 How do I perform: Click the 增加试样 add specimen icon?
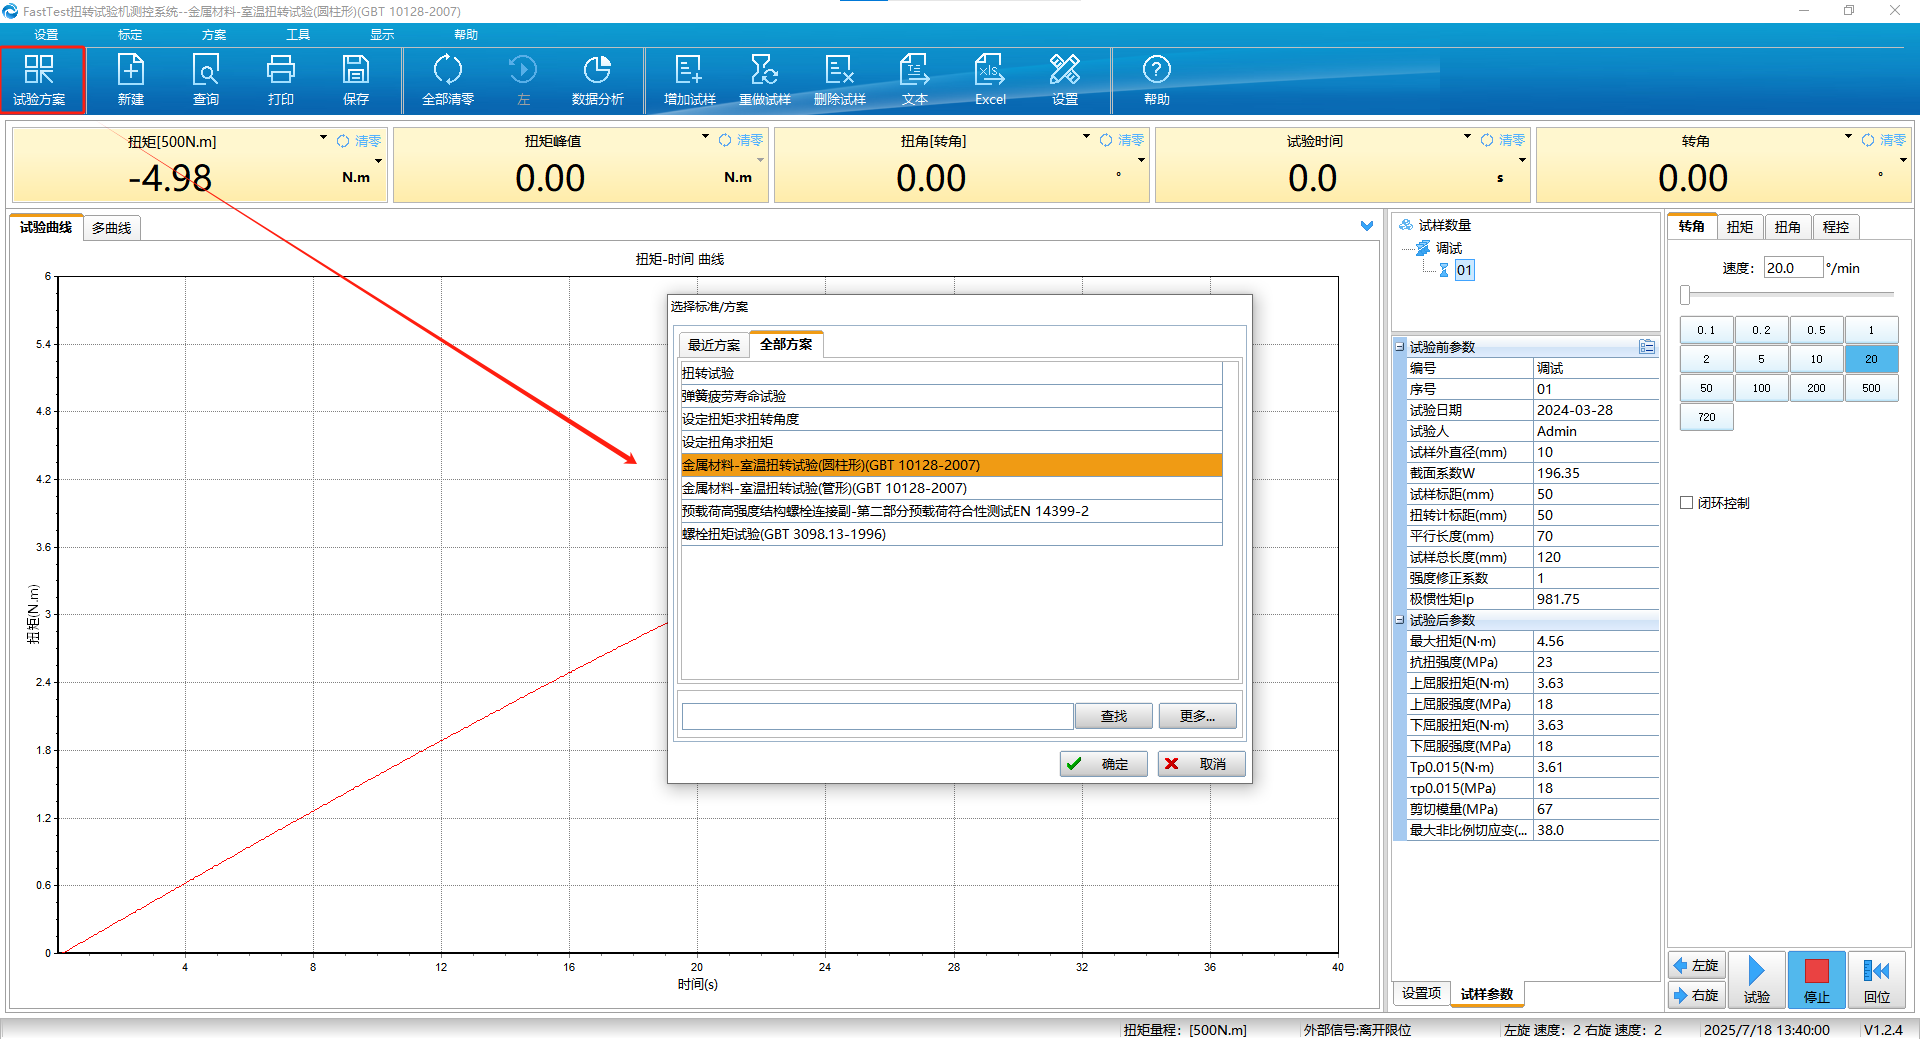click(689, 79)
